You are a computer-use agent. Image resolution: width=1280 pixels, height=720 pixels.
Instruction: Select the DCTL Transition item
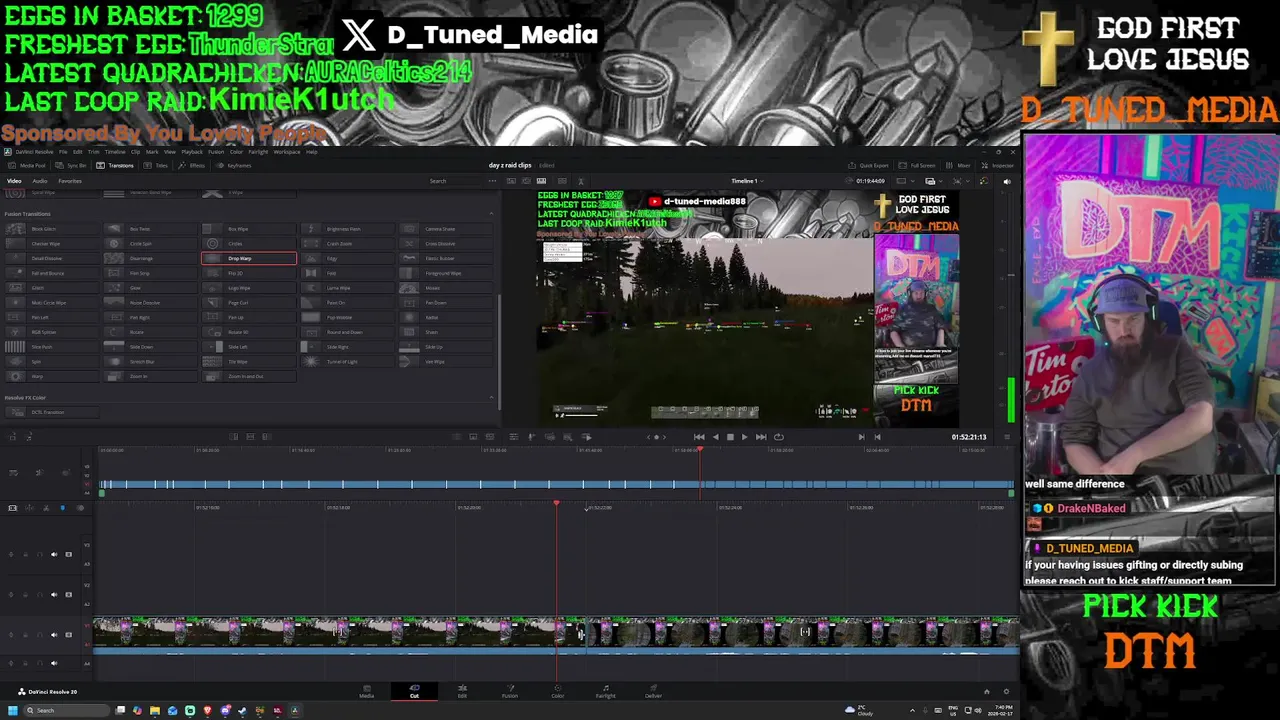(x=52, y=412)
